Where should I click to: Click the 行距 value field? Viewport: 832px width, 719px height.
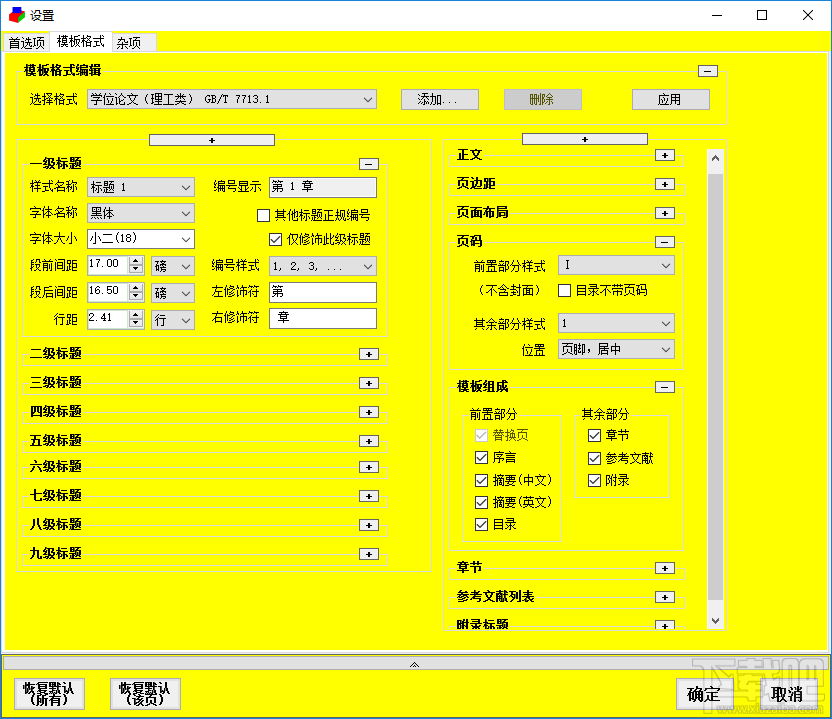108,318
